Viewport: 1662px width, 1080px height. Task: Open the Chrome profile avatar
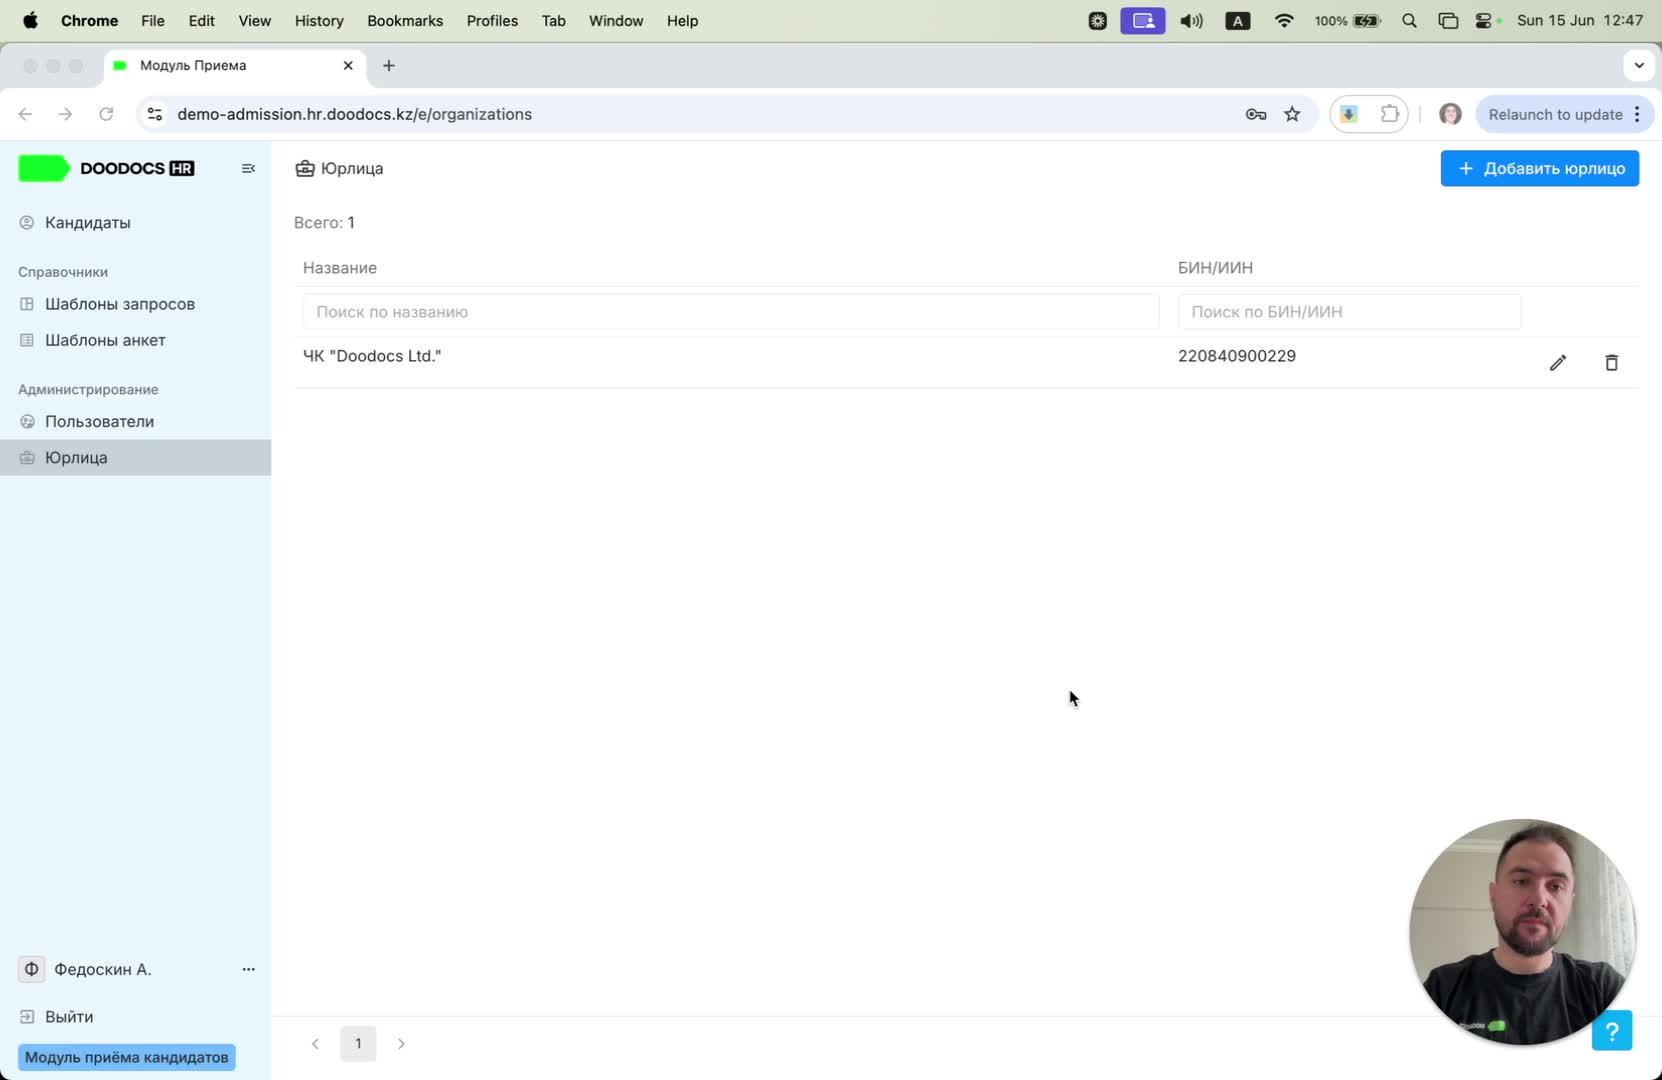click(1450, 114)
